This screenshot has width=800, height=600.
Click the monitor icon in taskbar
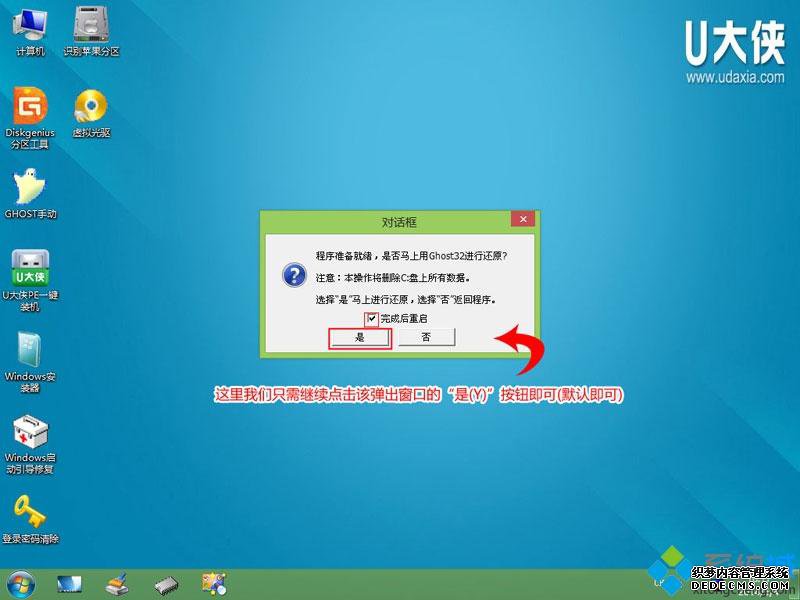(x=69, y=585)
